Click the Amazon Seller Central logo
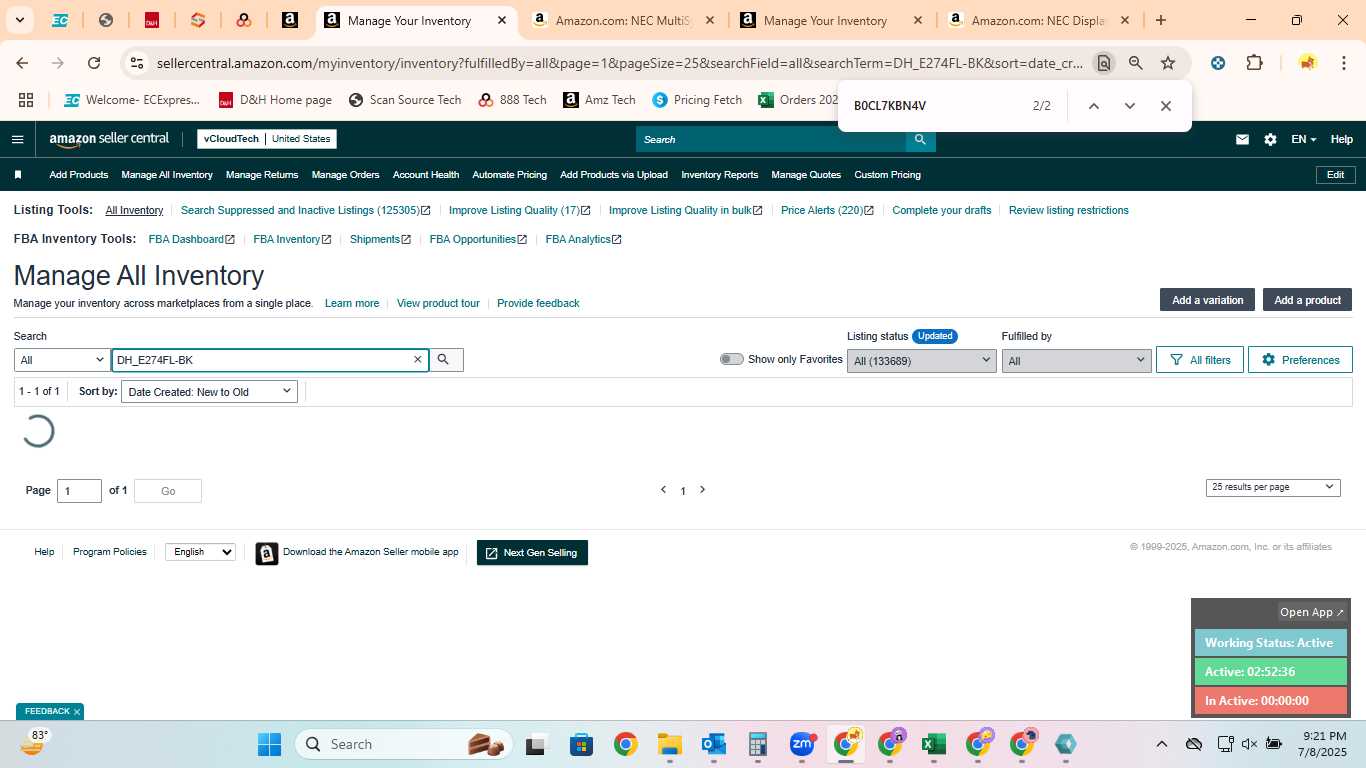The width and height of the screenshot is (1366, 768). click(x=110, y=139)
